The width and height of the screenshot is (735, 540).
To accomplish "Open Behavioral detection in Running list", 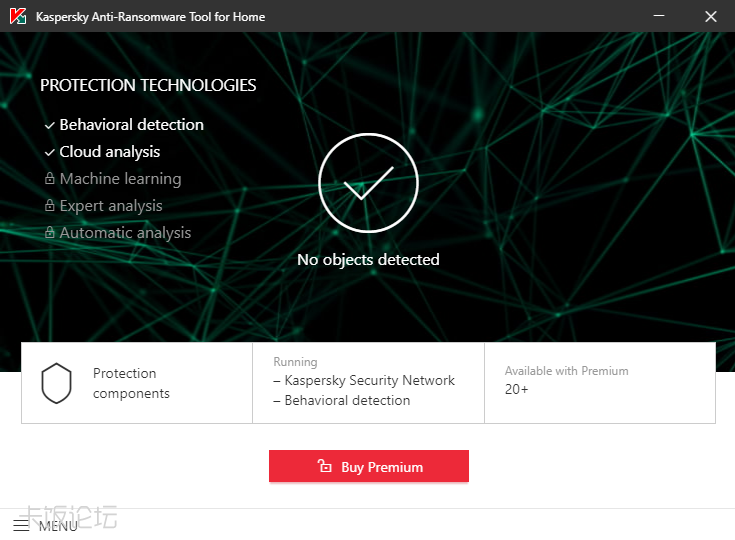I will tap(347, 400).
